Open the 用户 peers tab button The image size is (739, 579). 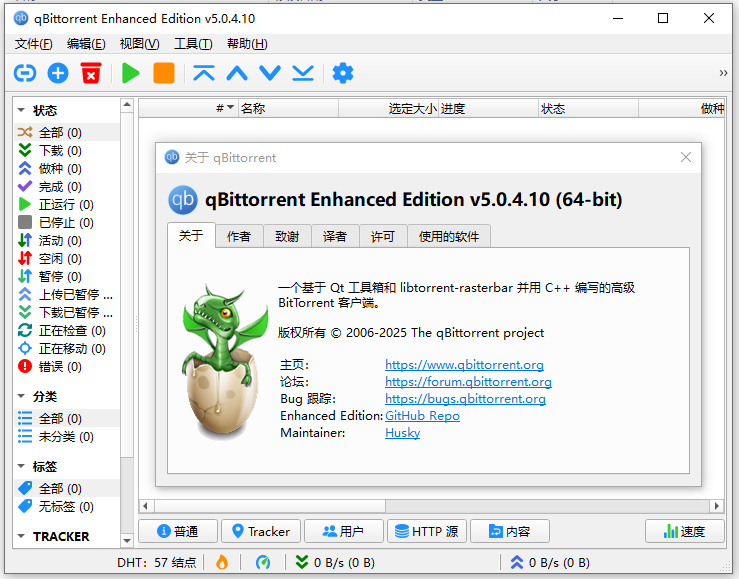click(x=344, y=531)
